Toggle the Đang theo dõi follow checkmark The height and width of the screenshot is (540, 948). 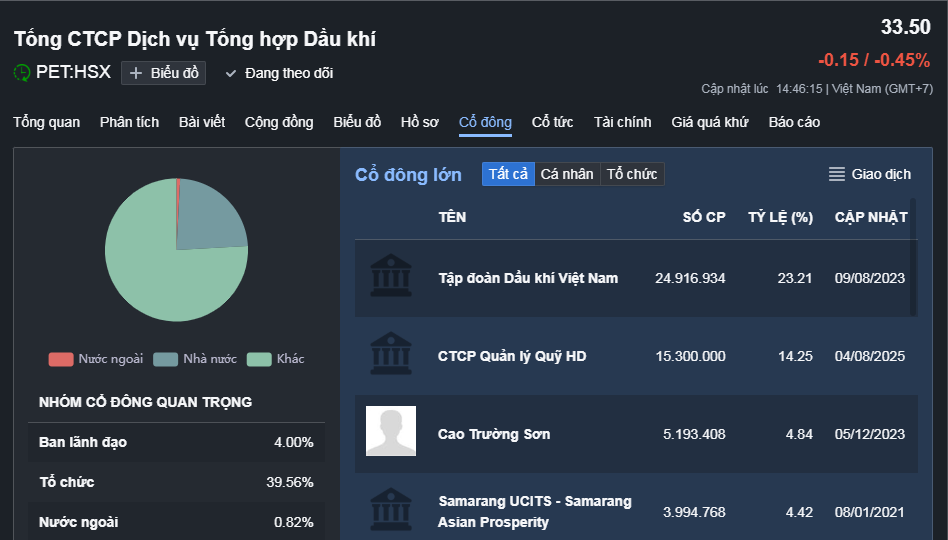(231, 73)
